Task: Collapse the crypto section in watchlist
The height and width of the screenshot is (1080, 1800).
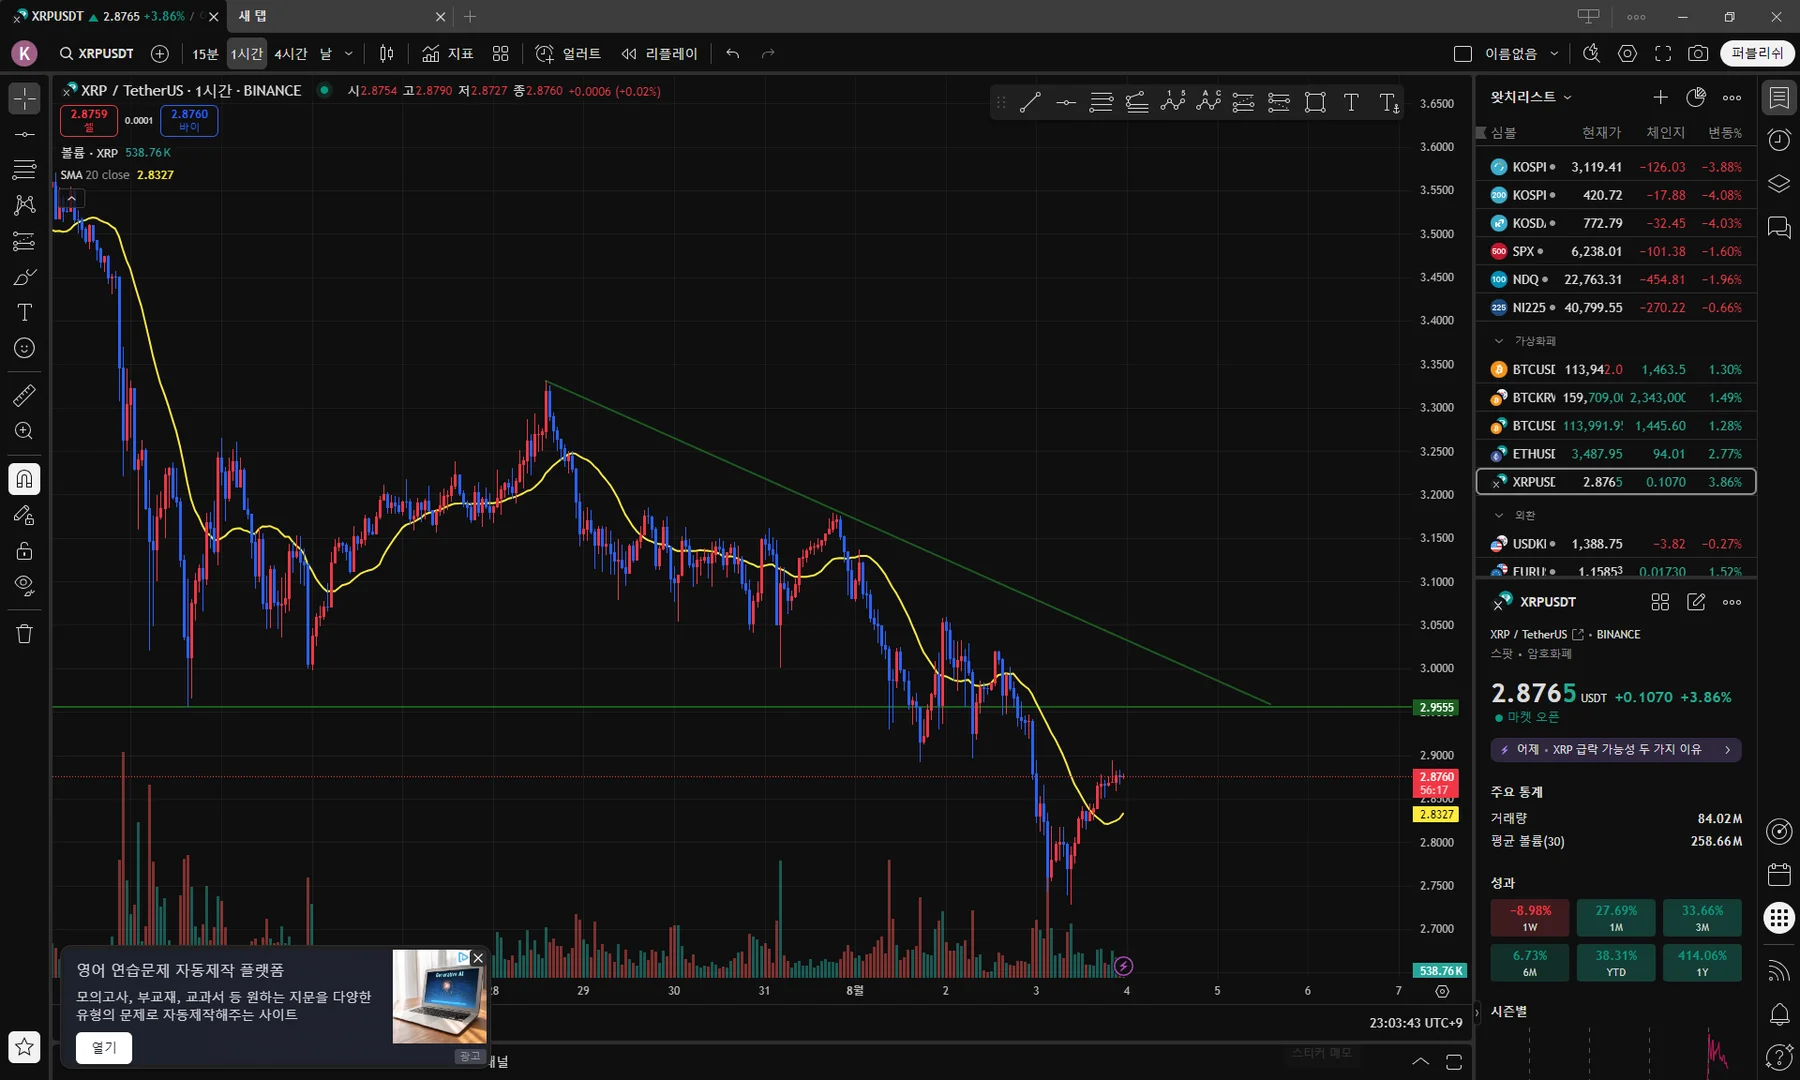Action: click(x=1498, y=341)
